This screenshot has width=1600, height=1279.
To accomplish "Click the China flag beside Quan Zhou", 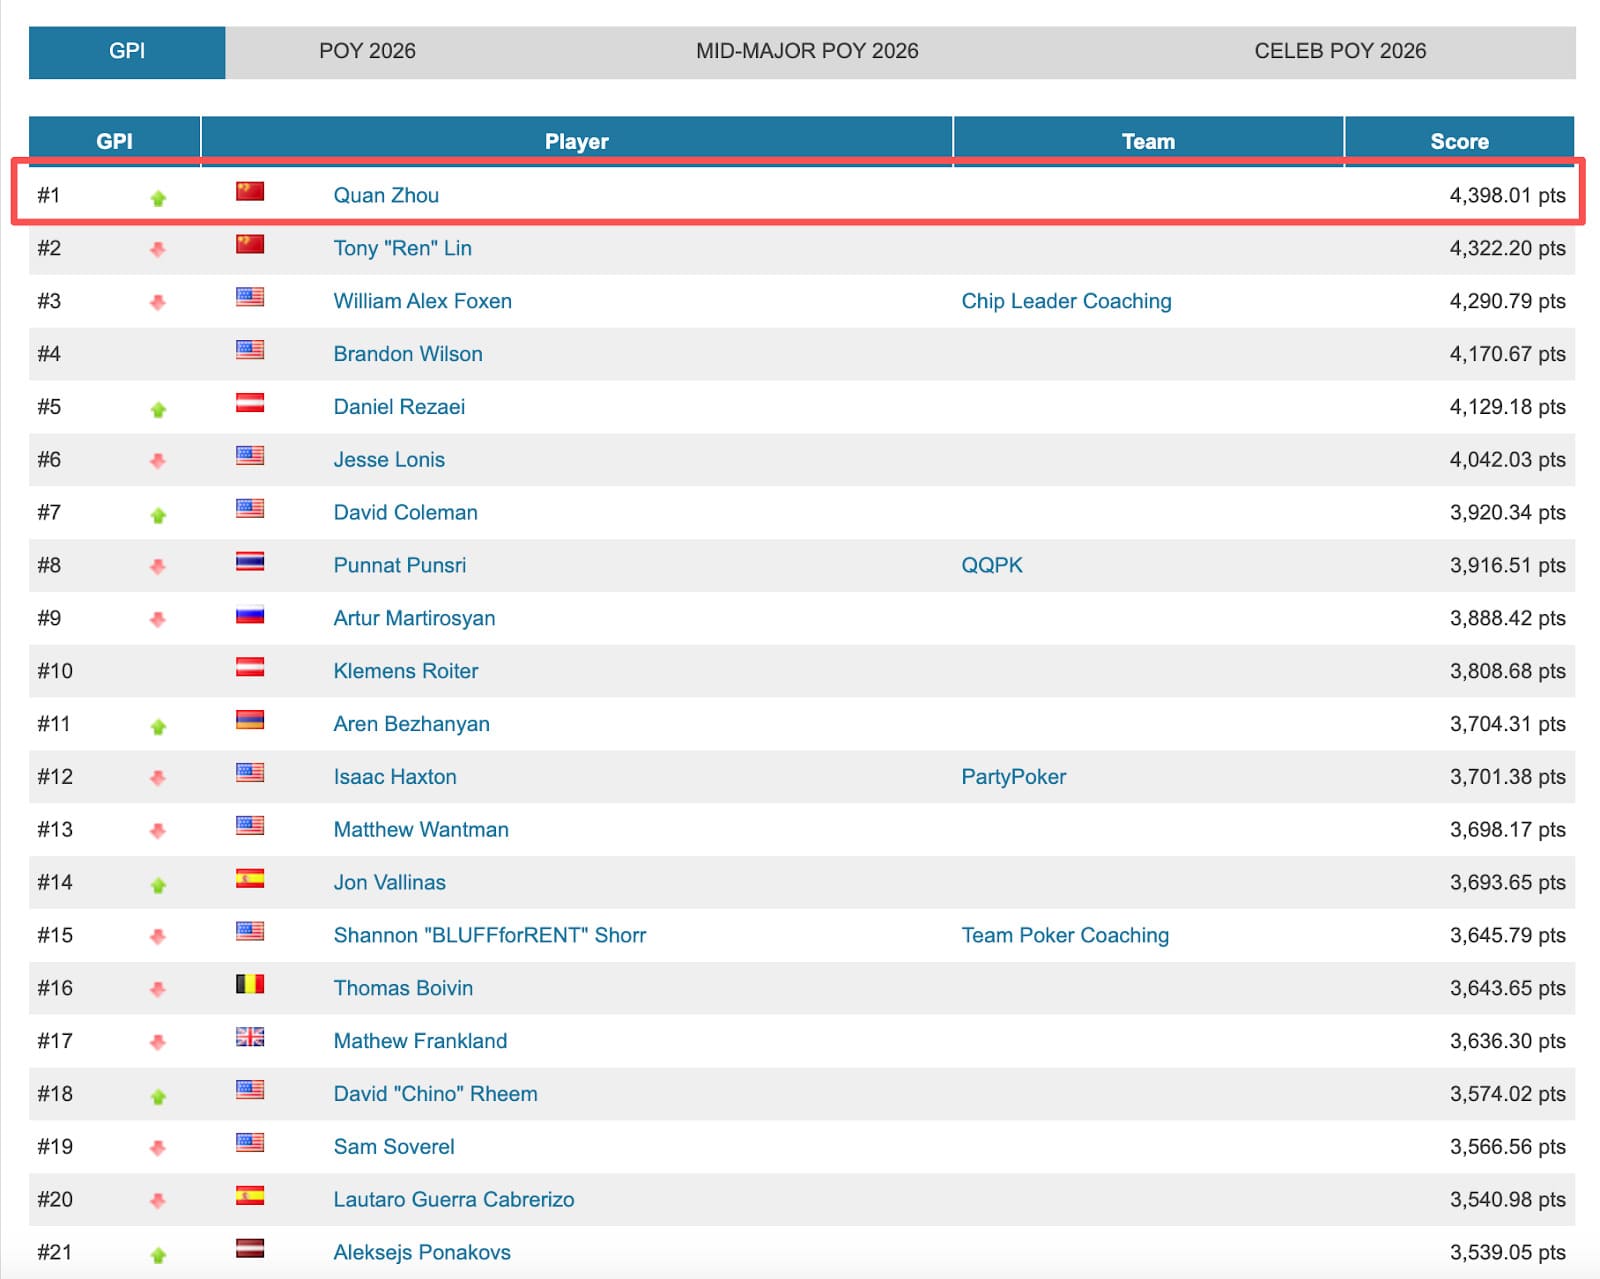I will (249, 191).
